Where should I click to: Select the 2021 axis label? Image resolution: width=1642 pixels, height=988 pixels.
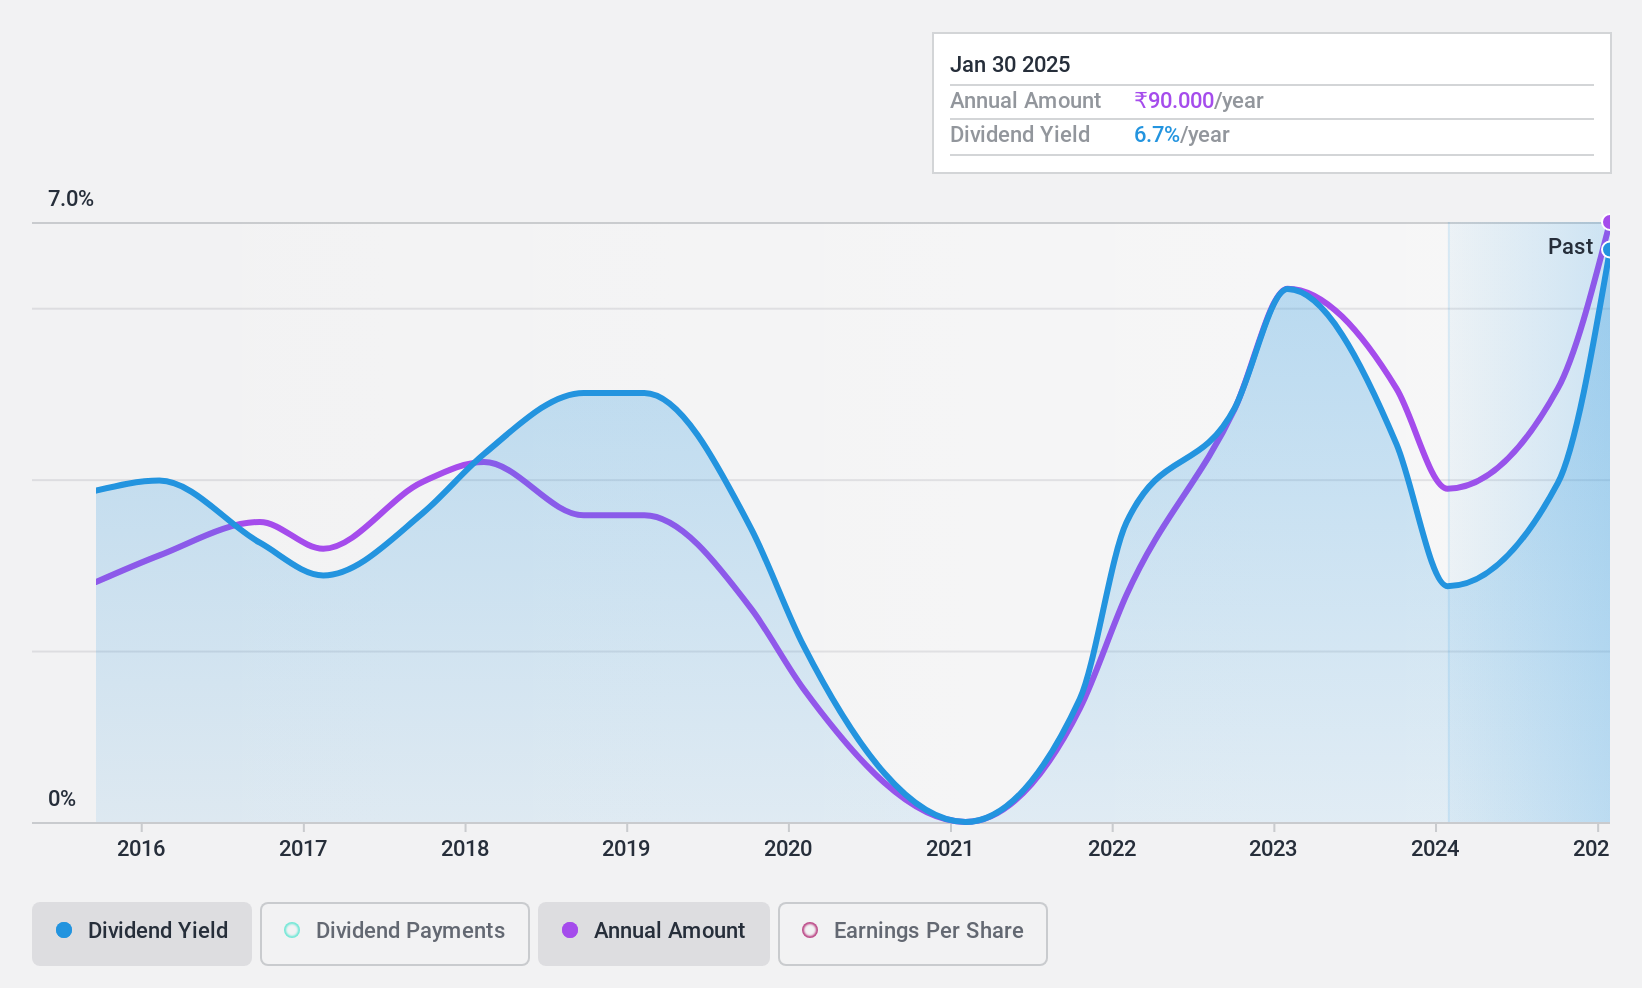(950, 849)
